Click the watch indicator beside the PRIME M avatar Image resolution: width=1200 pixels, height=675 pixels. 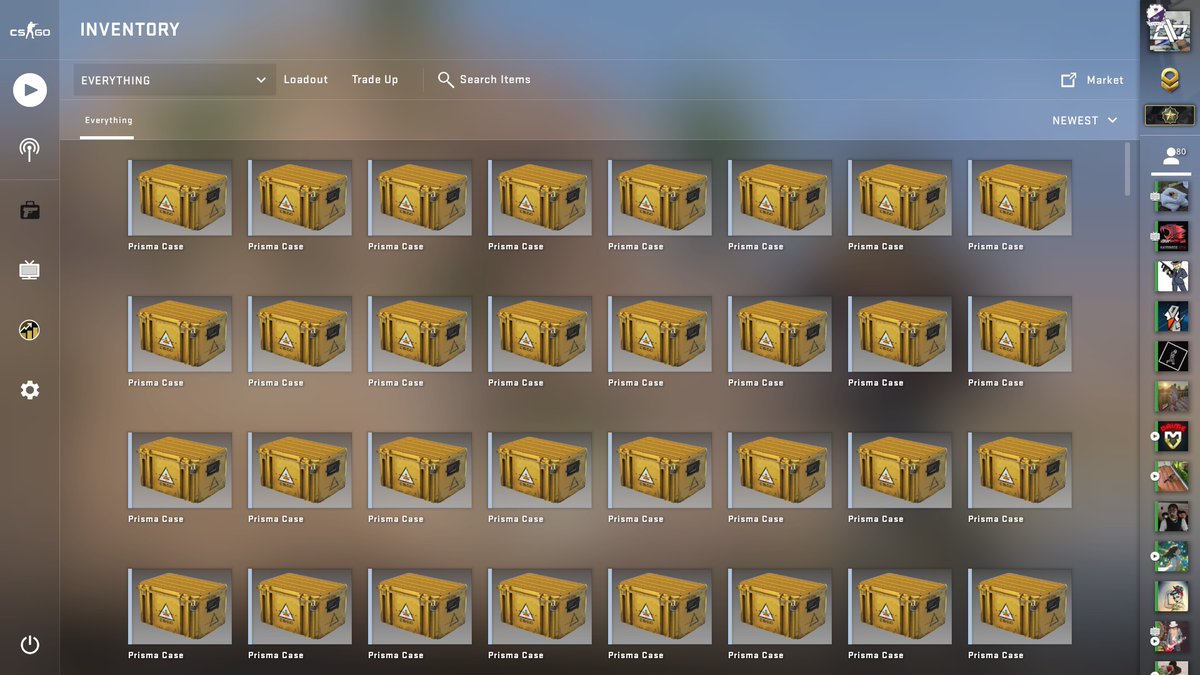point(1156,437)
